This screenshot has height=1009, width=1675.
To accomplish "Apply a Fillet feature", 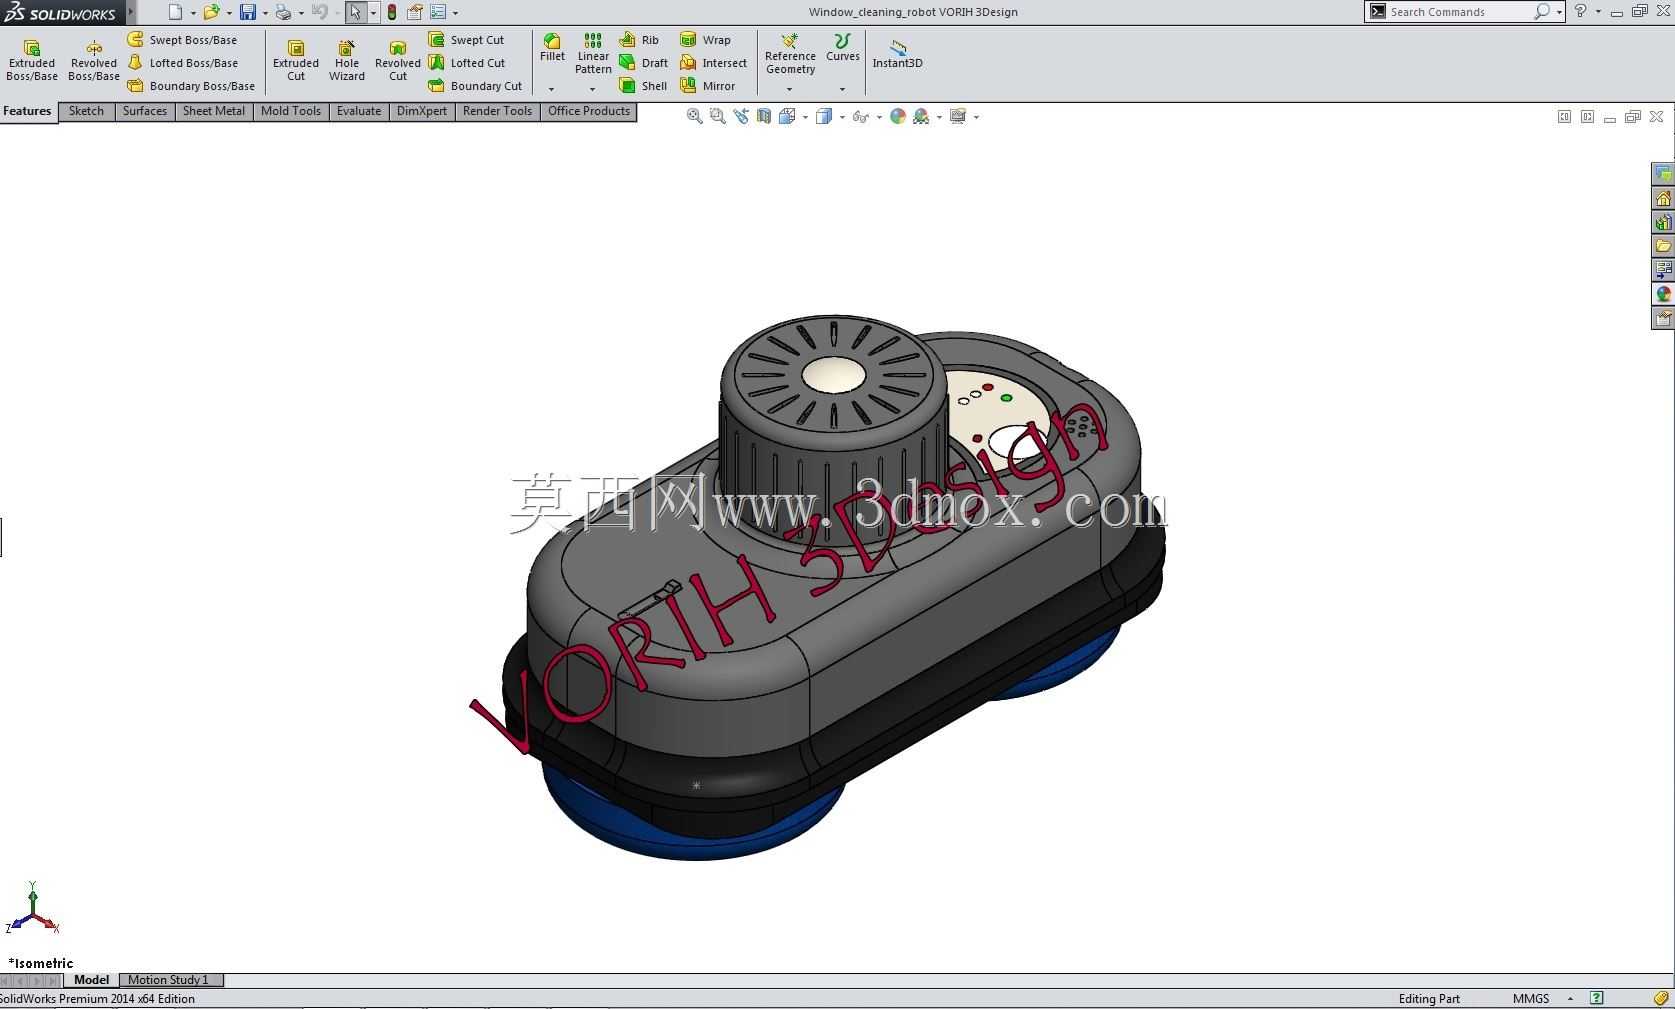I will click(x=552, y=48).
